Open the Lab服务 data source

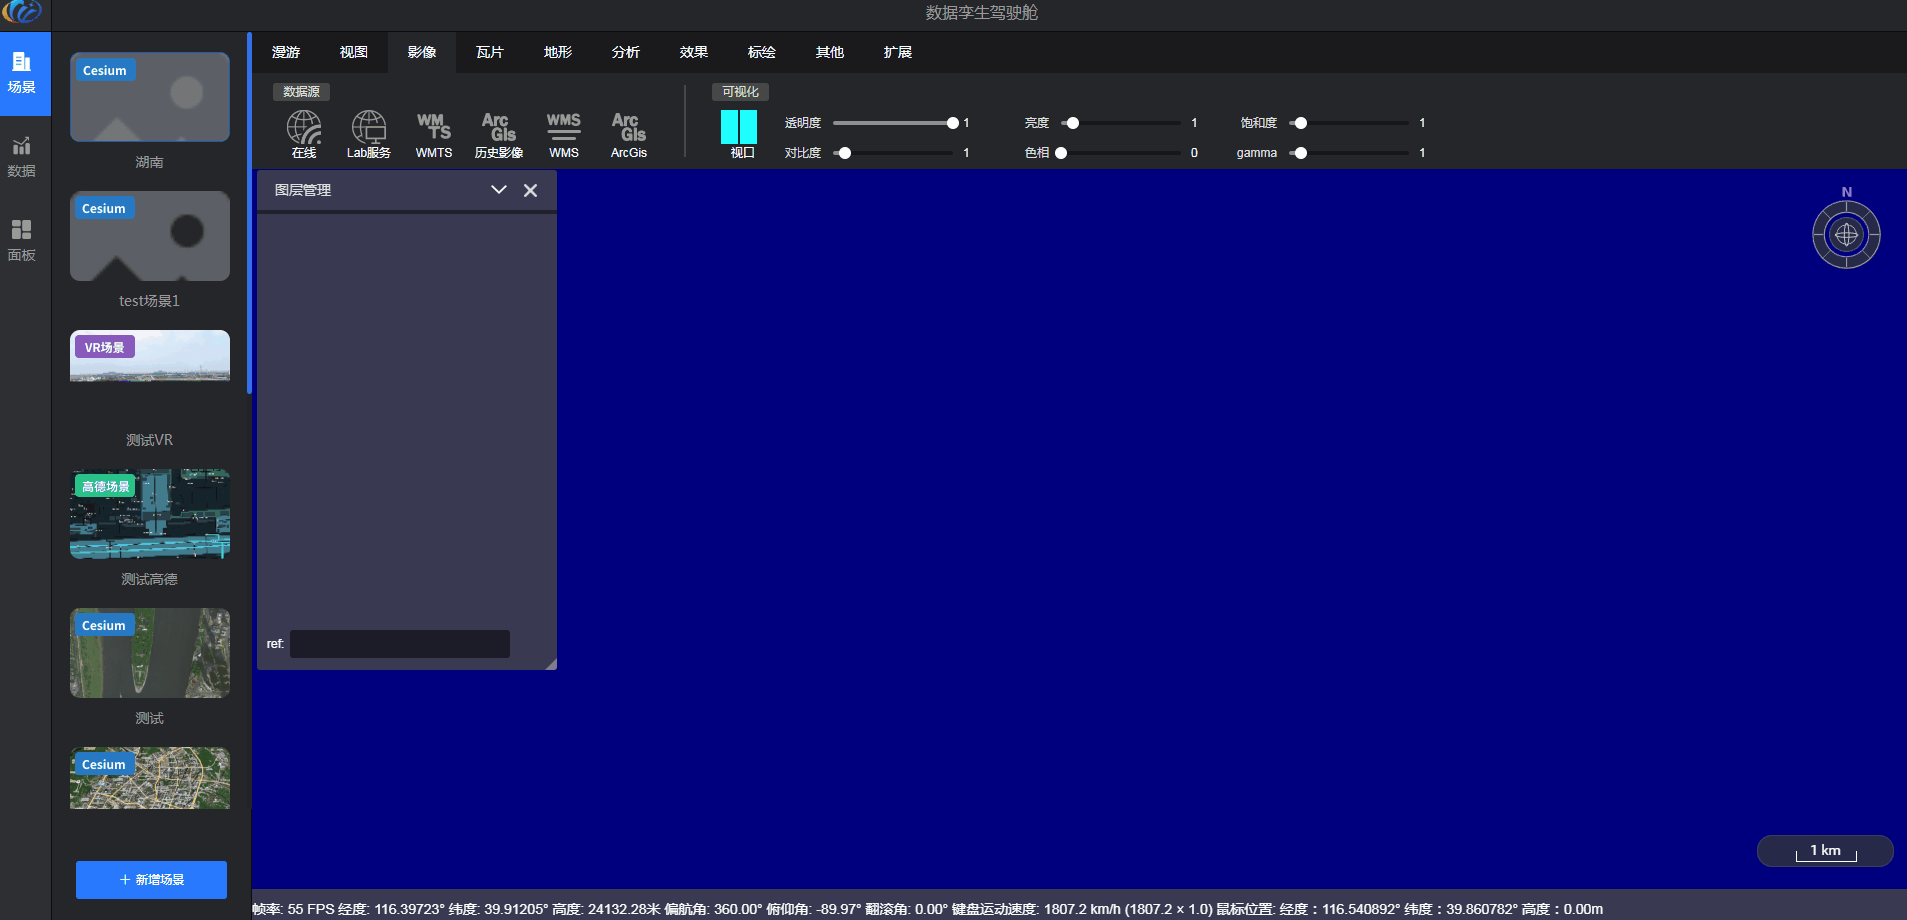click(x=368, y=129)
